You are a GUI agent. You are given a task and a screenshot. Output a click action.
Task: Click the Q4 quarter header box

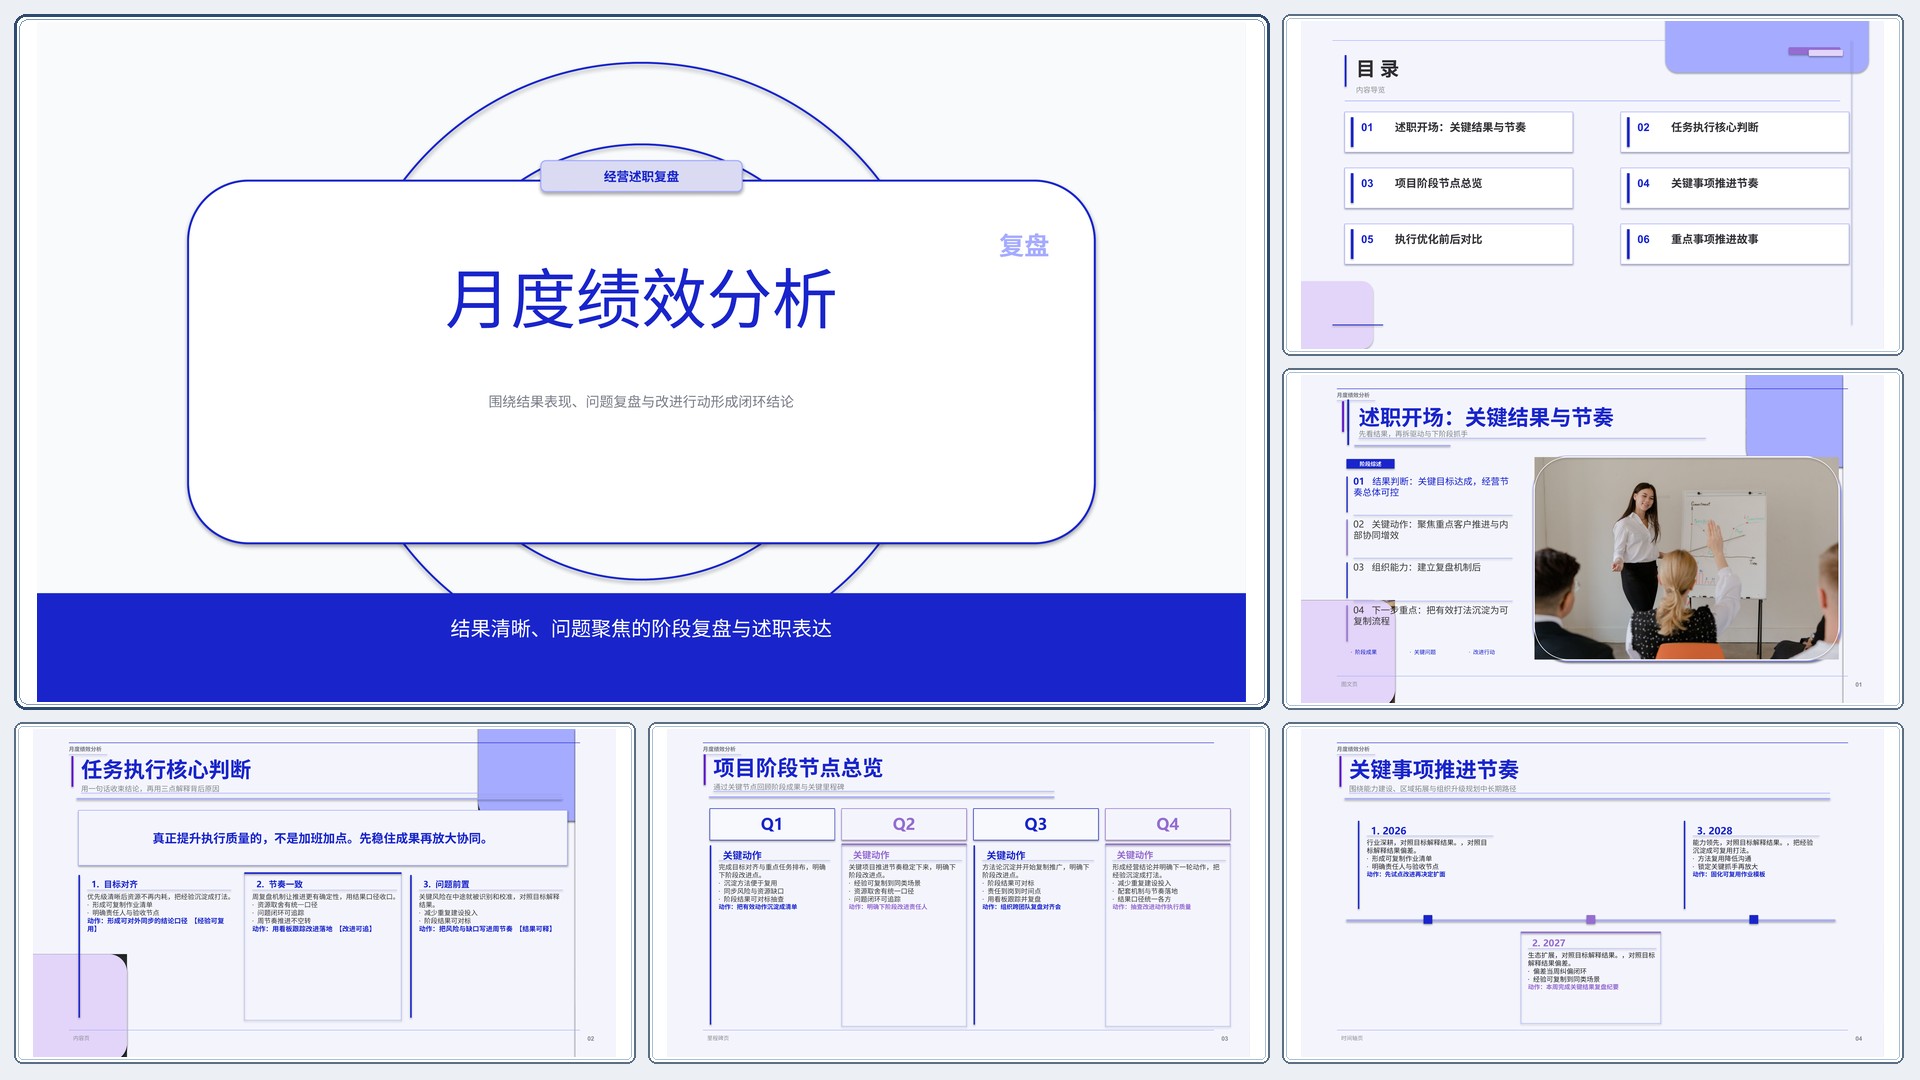pos(1168,824)
